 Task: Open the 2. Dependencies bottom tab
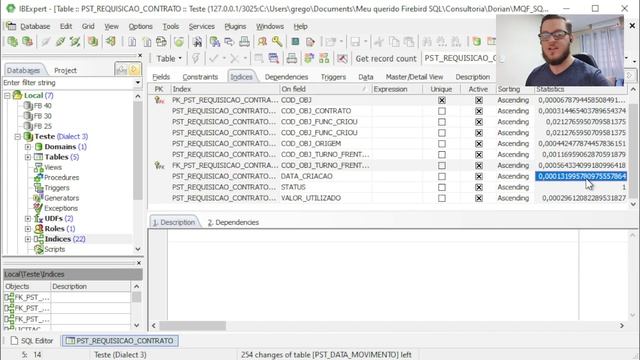coord(233,222)
